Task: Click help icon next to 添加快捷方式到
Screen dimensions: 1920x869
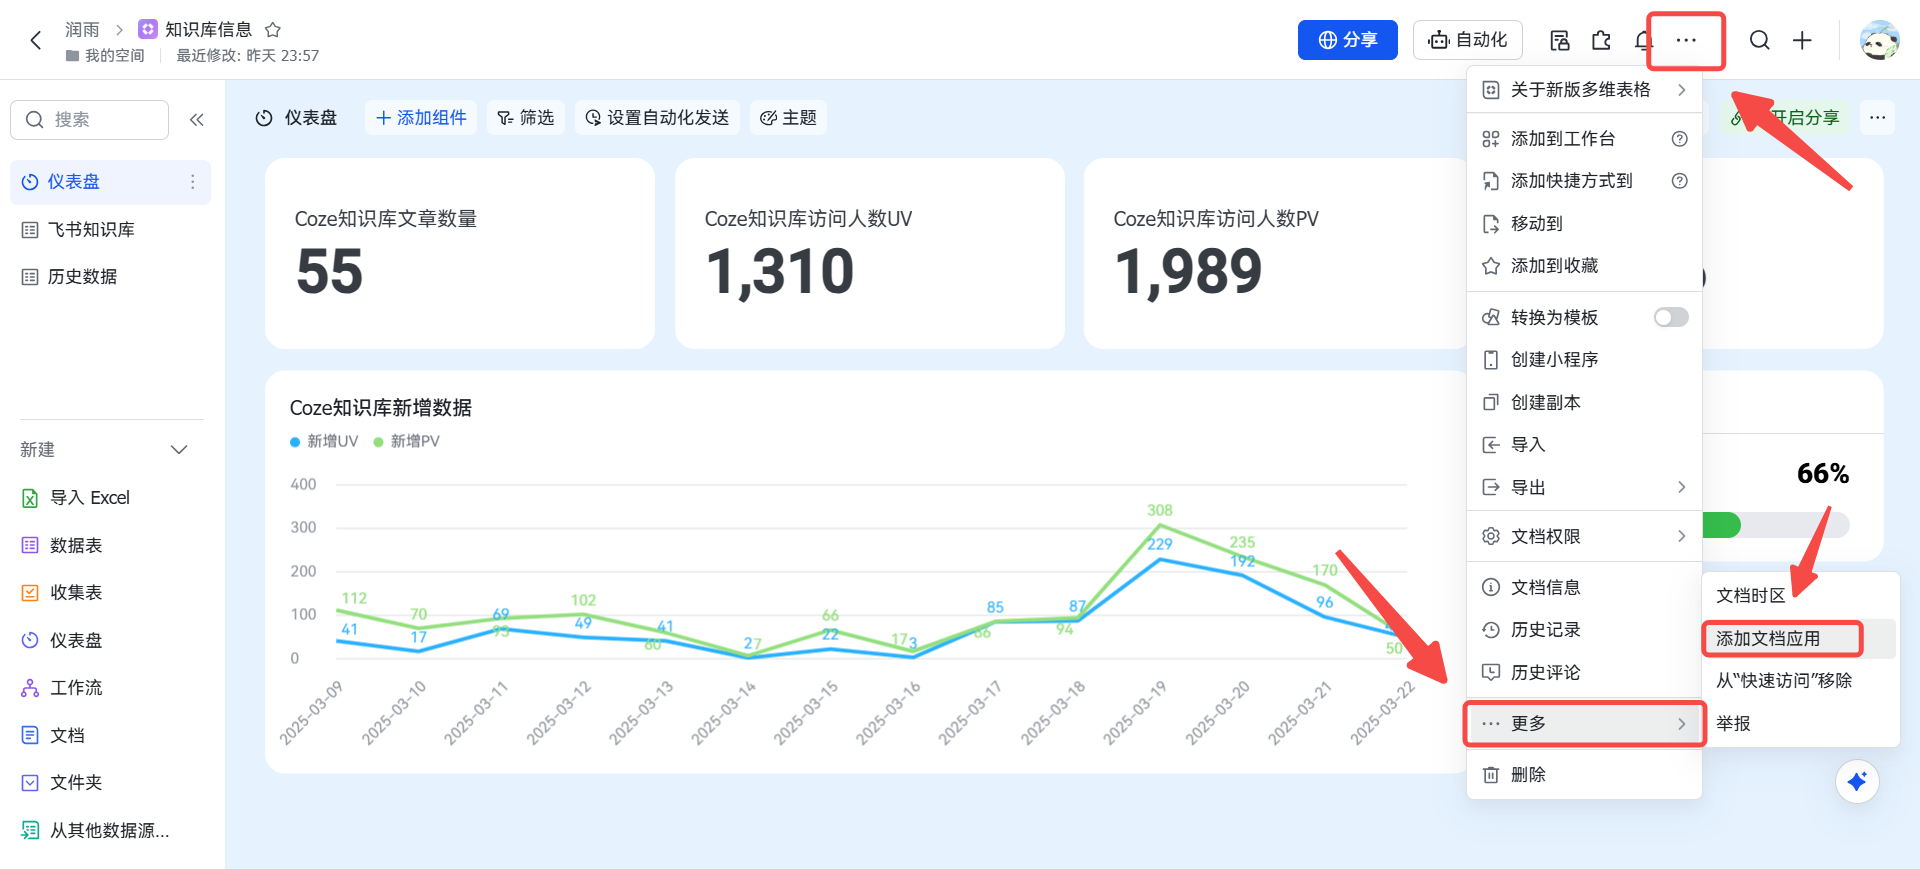Action: tap(1680, 181)
